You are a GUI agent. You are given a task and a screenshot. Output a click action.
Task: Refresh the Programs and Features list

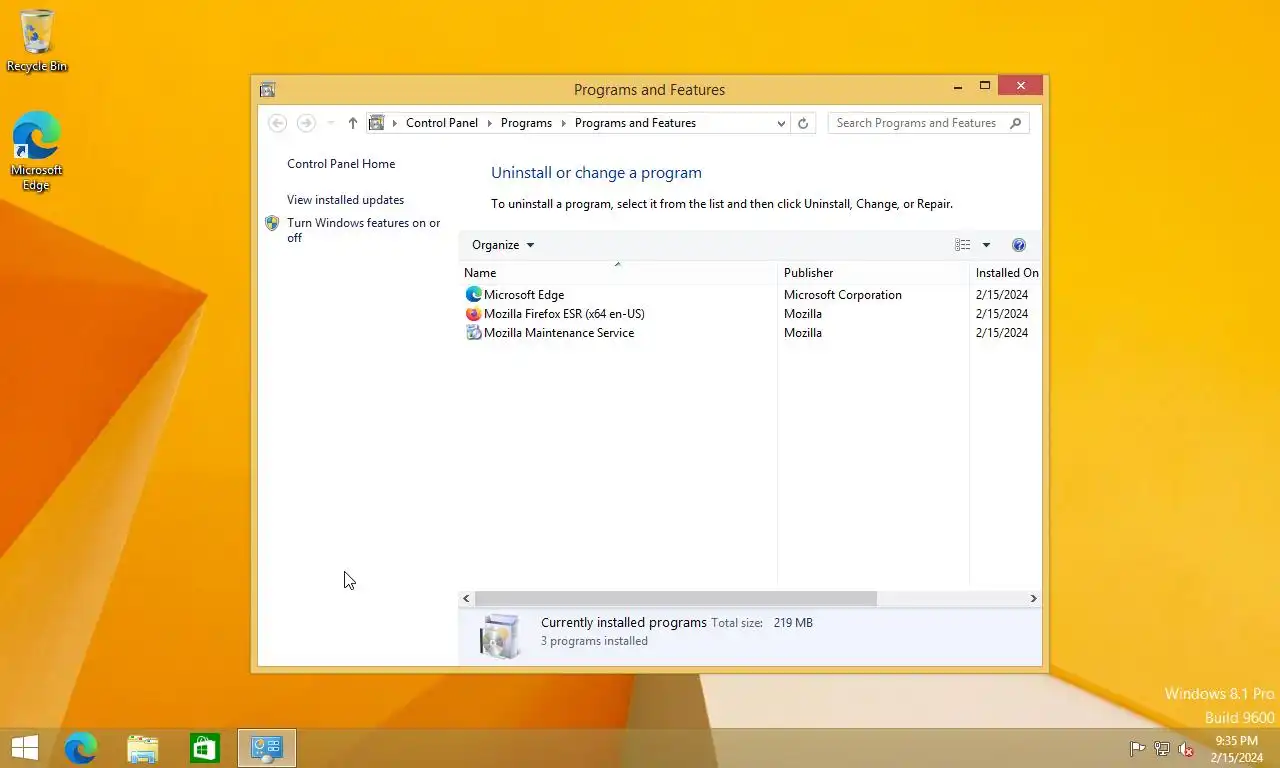click(x=802, y=123)
